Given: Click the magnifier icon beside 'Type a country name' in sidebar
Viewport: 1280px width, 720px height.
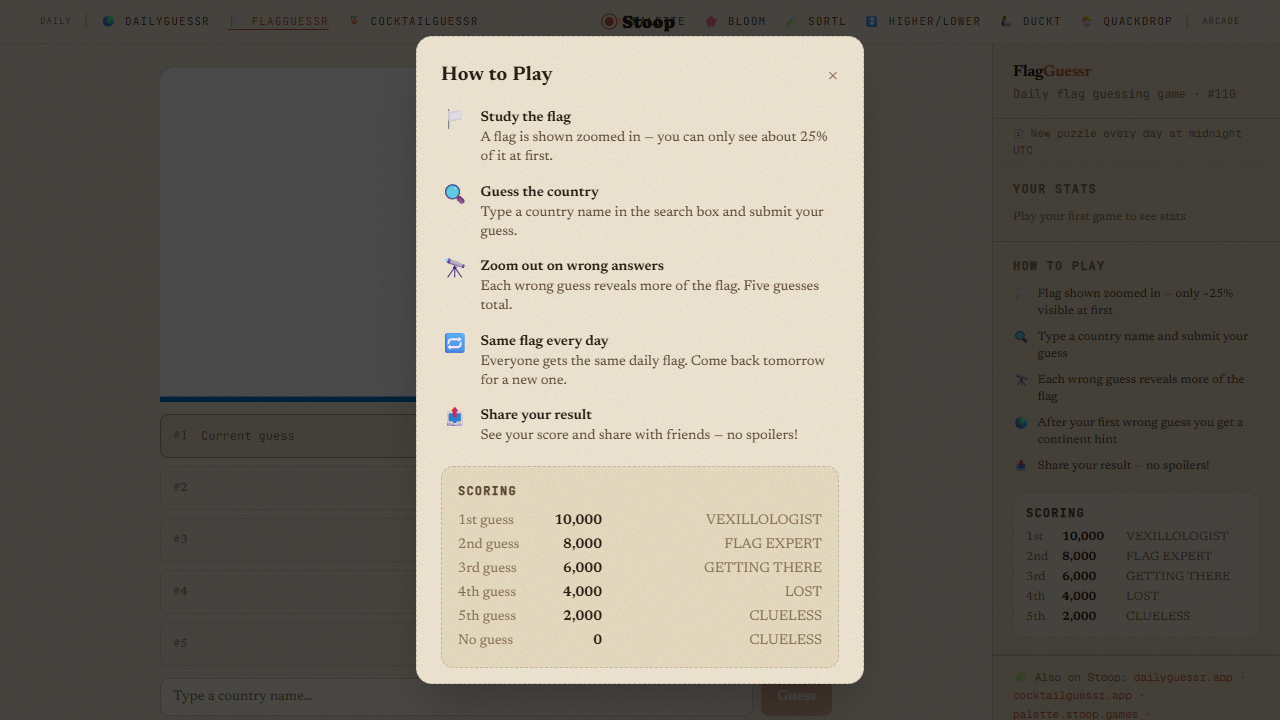Looking at the screenshot, I should point(1021,337).
